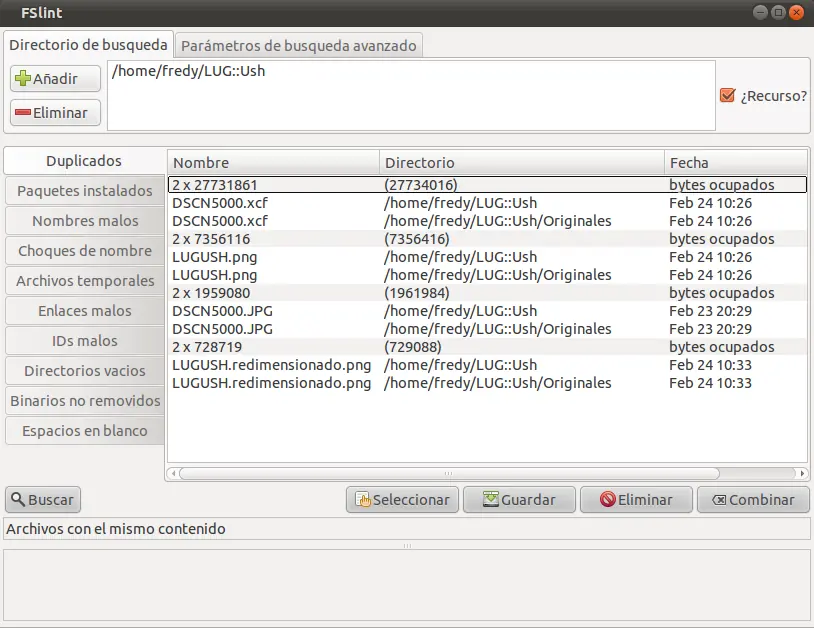Open the Enlaces malos side tab

(85, 311)
